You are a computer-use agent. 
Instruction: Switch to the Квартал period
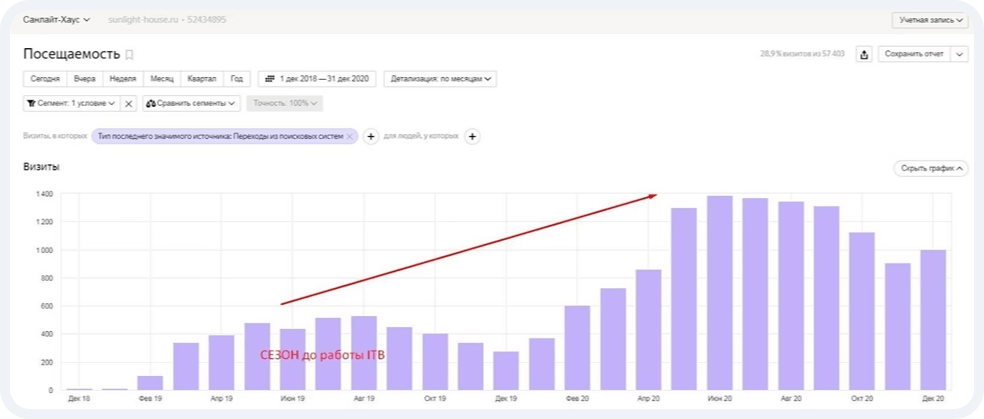click(x=202, y=79)
